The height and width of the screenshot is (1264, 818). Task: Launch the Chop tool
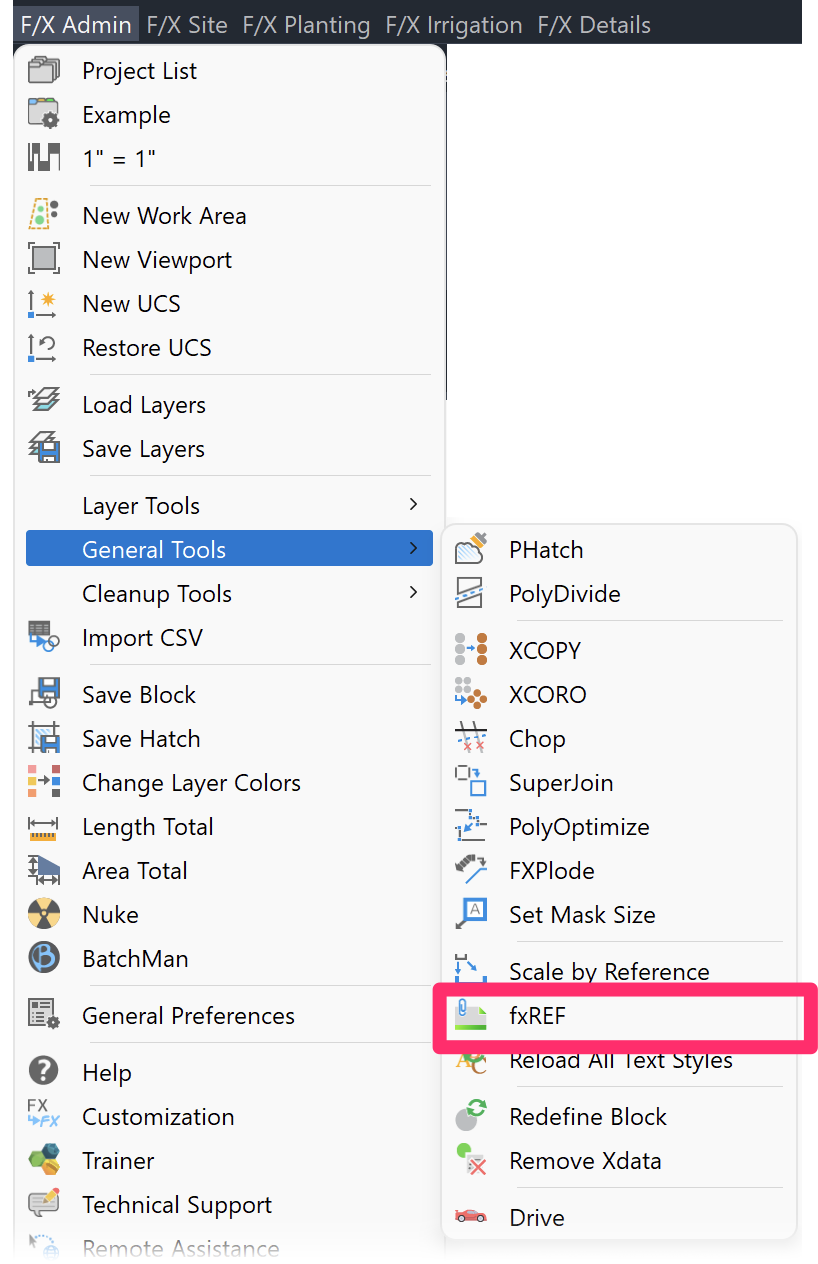tap(537, 738)
